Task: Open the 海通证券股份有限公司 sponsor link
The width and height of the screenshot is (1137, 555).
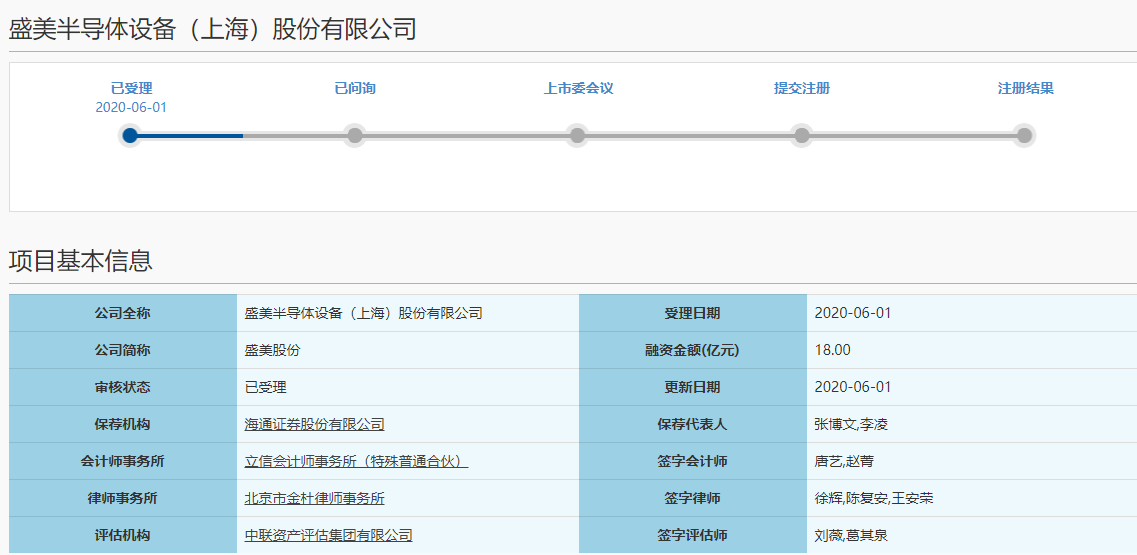Action: tap(314, 424)
